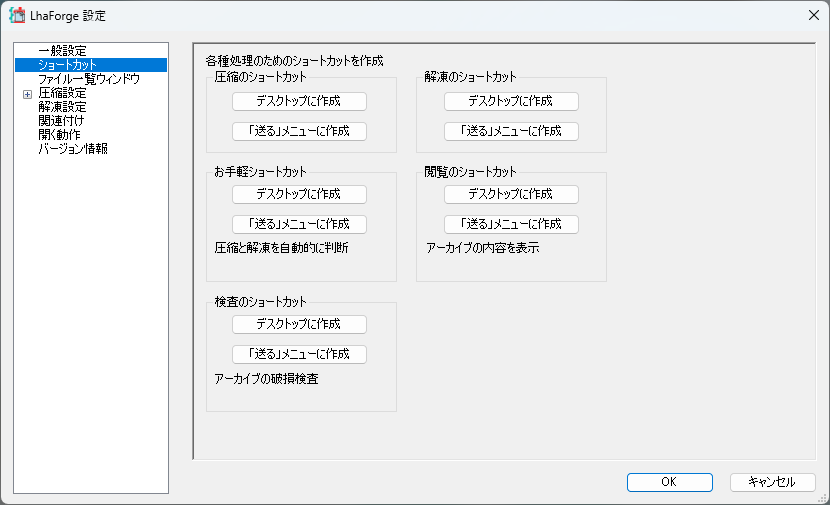
Task: Create 閲覧 shortcut on desktop
Action: click(511, 194)
